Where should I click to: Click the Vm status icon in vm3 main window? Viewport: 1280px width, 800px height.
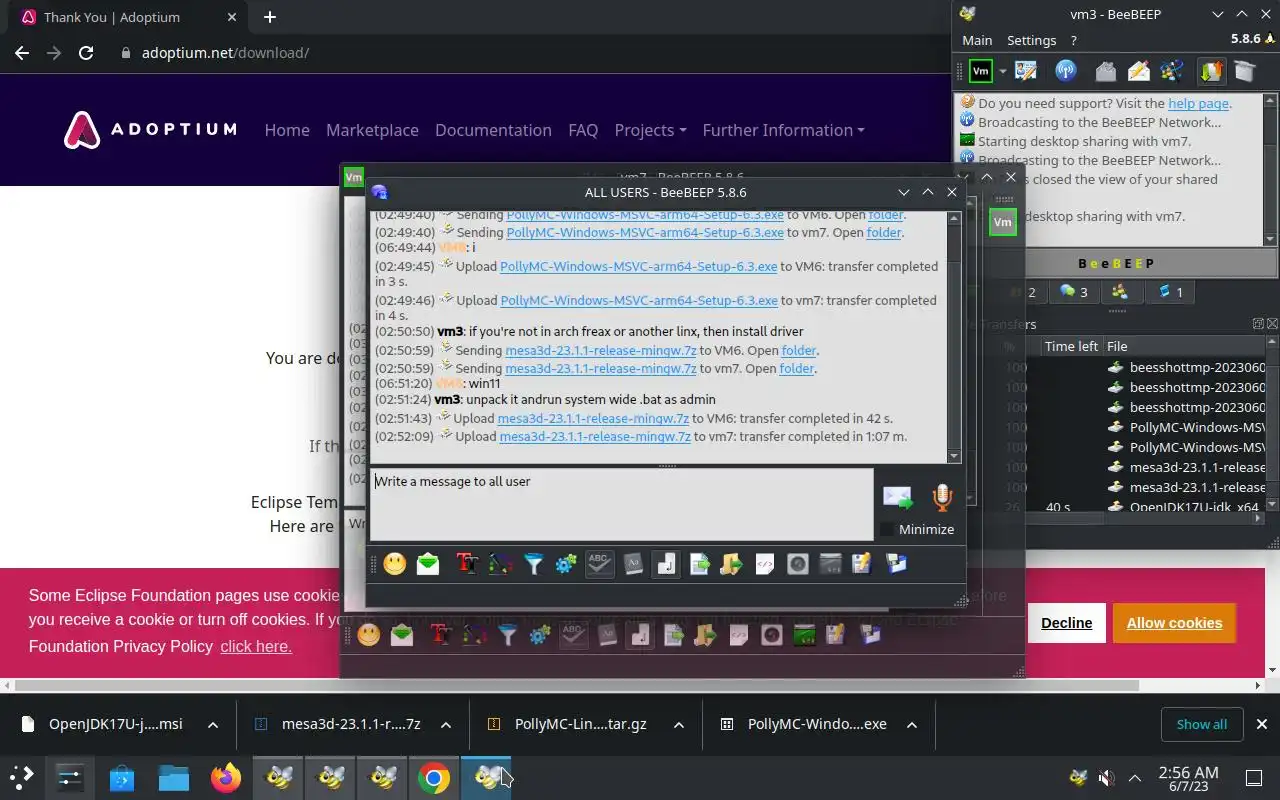click(981, 71)
